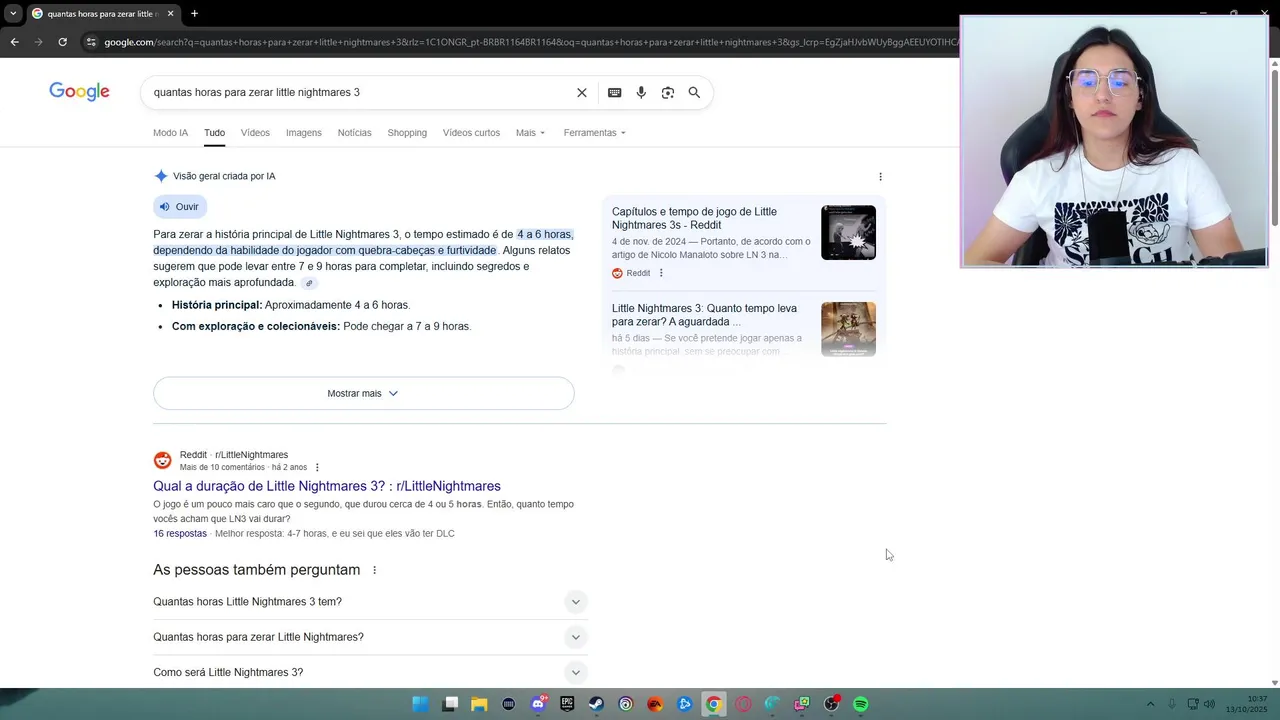Click thumbnail of the 'Quanto tempo leva' card
This screenshot has width=1280, height=720.
point(848,329)
